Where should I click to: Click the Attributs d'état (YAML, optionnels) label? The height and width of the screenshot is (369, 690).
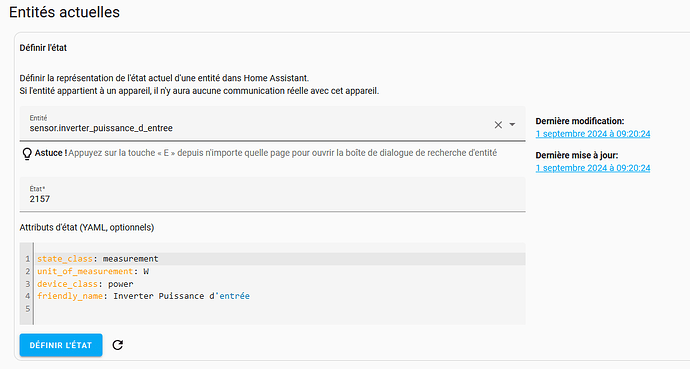click(x=87, y=227)
